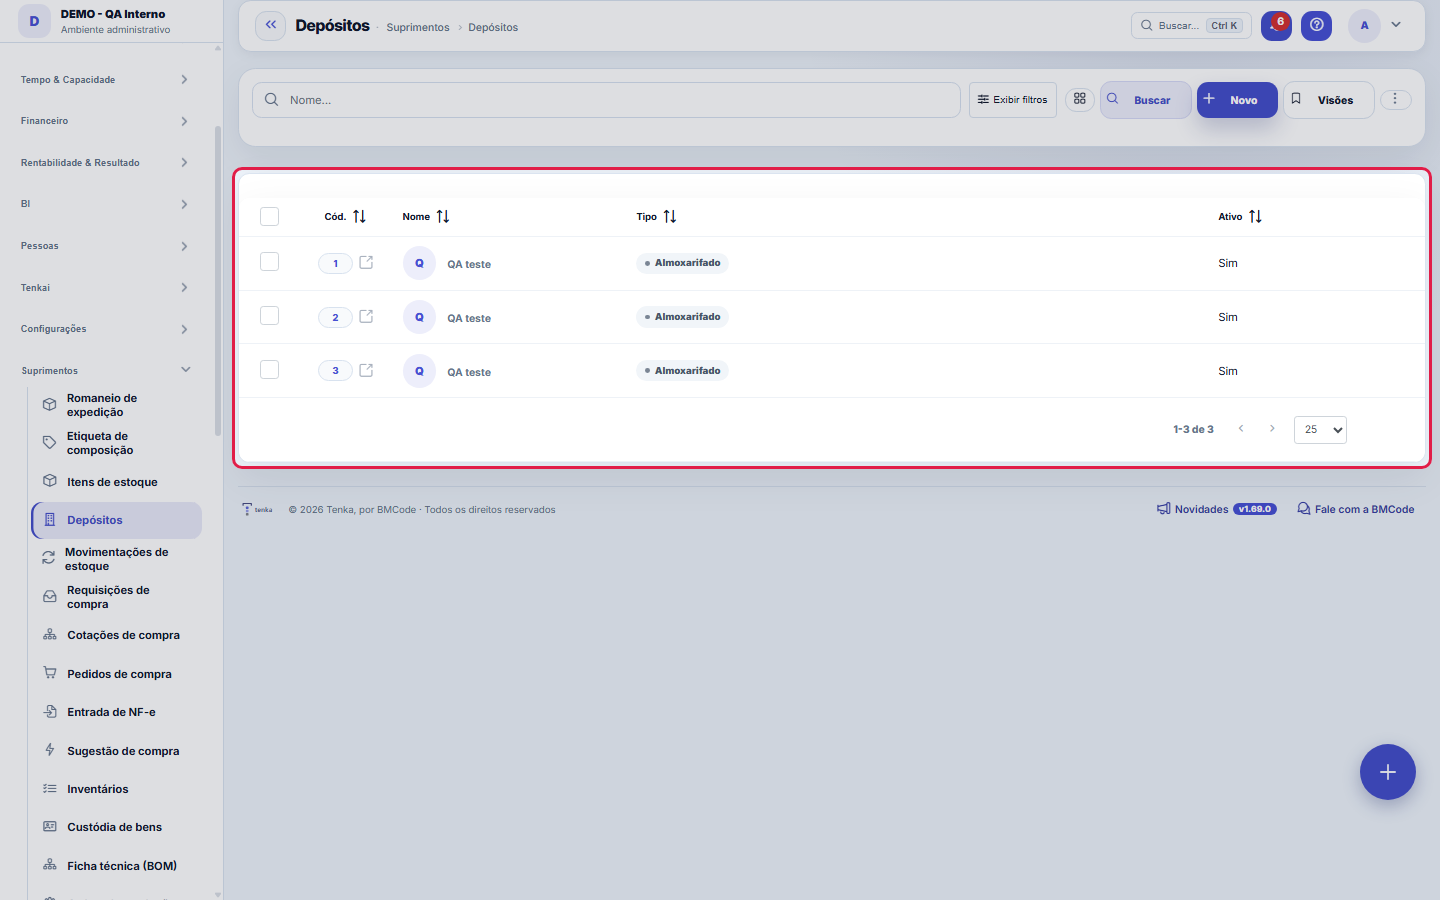
Task: Open Ficha técnica (BOM) menu item
Action: pyautogui.click(x=116, y=866)
